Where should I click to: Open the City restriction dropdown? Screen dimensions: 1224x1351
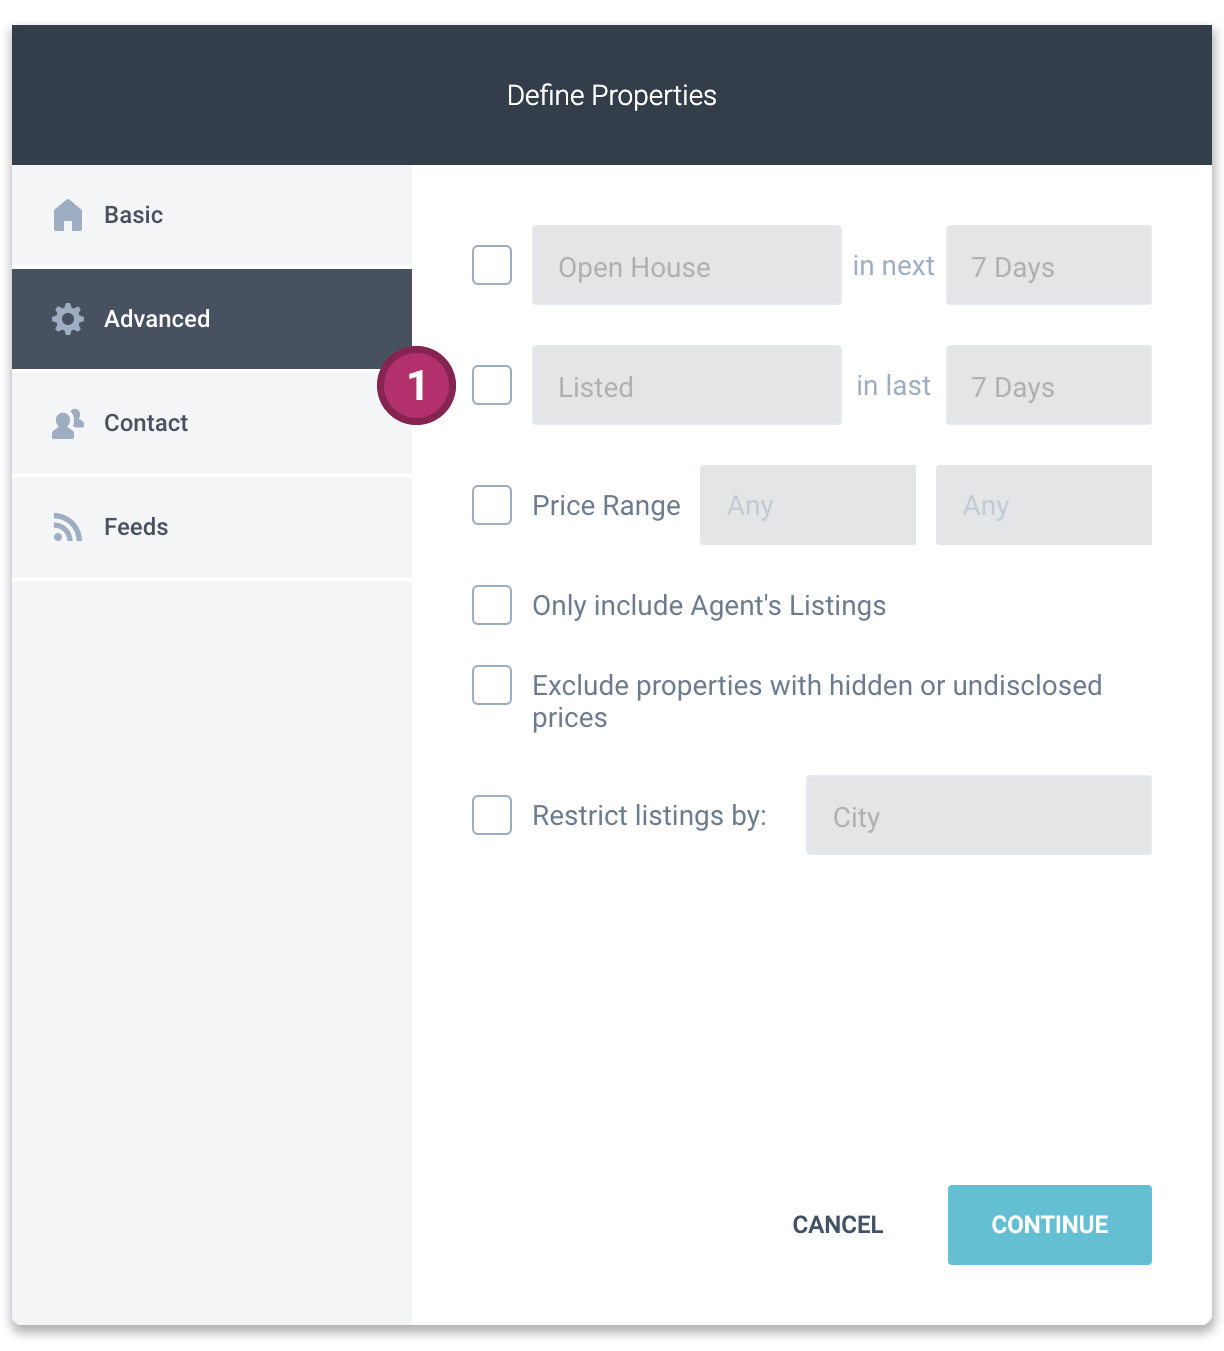(x=979, y=815)
